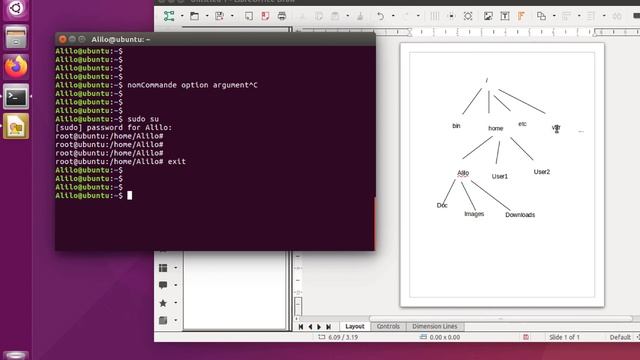Jump to first sheet tab arrow

[301, 327]
